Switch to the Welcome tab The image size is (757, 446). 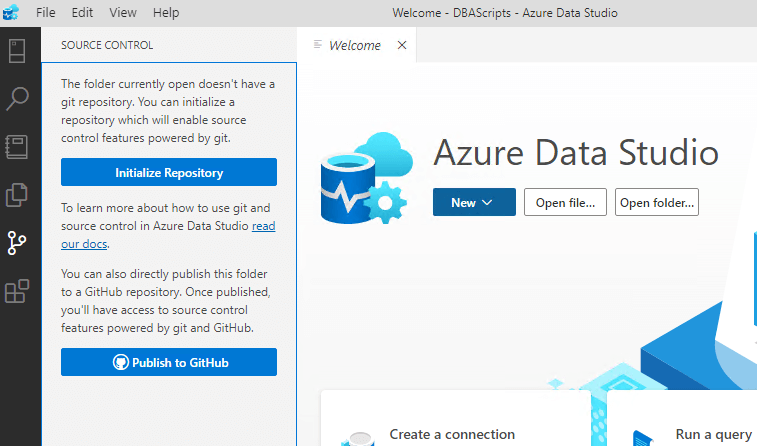354,45
